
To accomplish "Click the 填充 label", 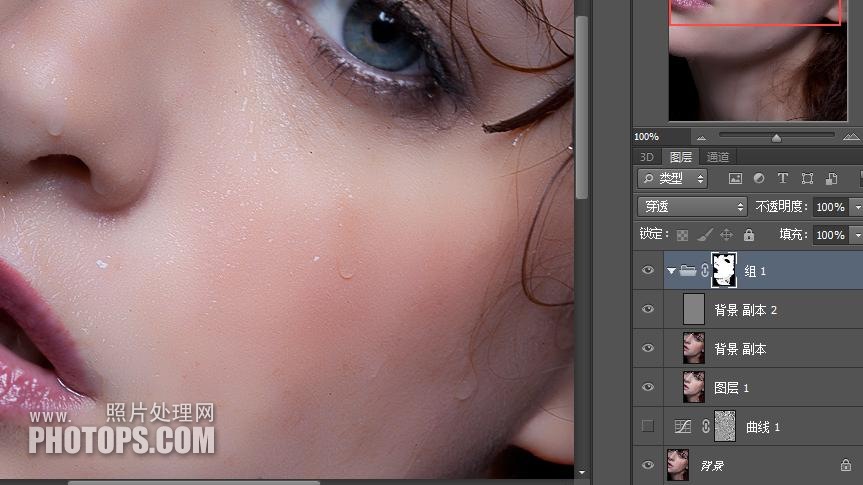I will click(x=793, y=235).
